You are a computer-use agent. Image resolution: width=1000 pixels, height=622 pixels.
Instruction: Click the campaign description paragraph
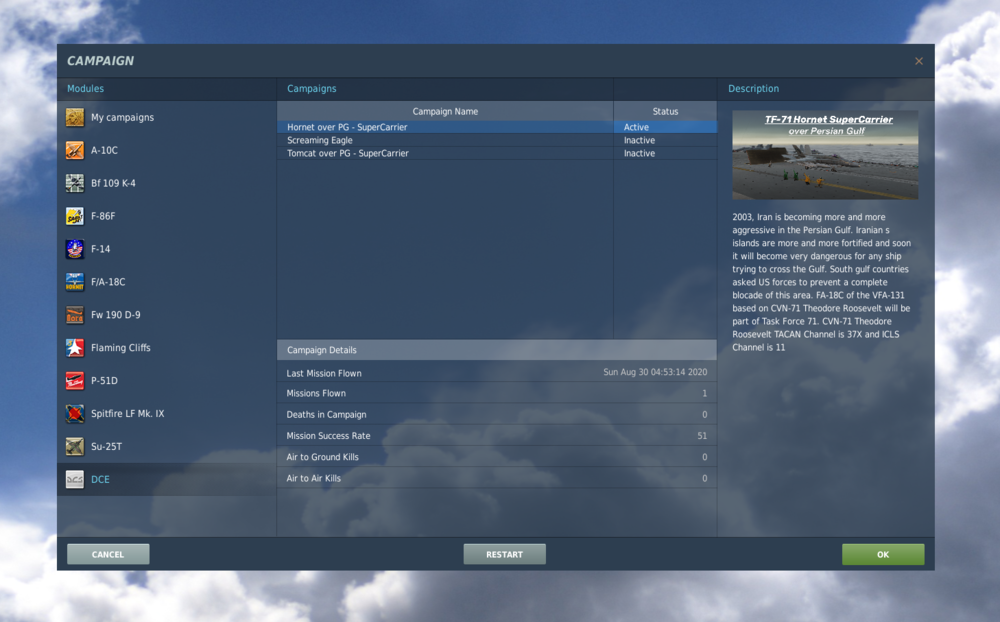pos(821,282)
